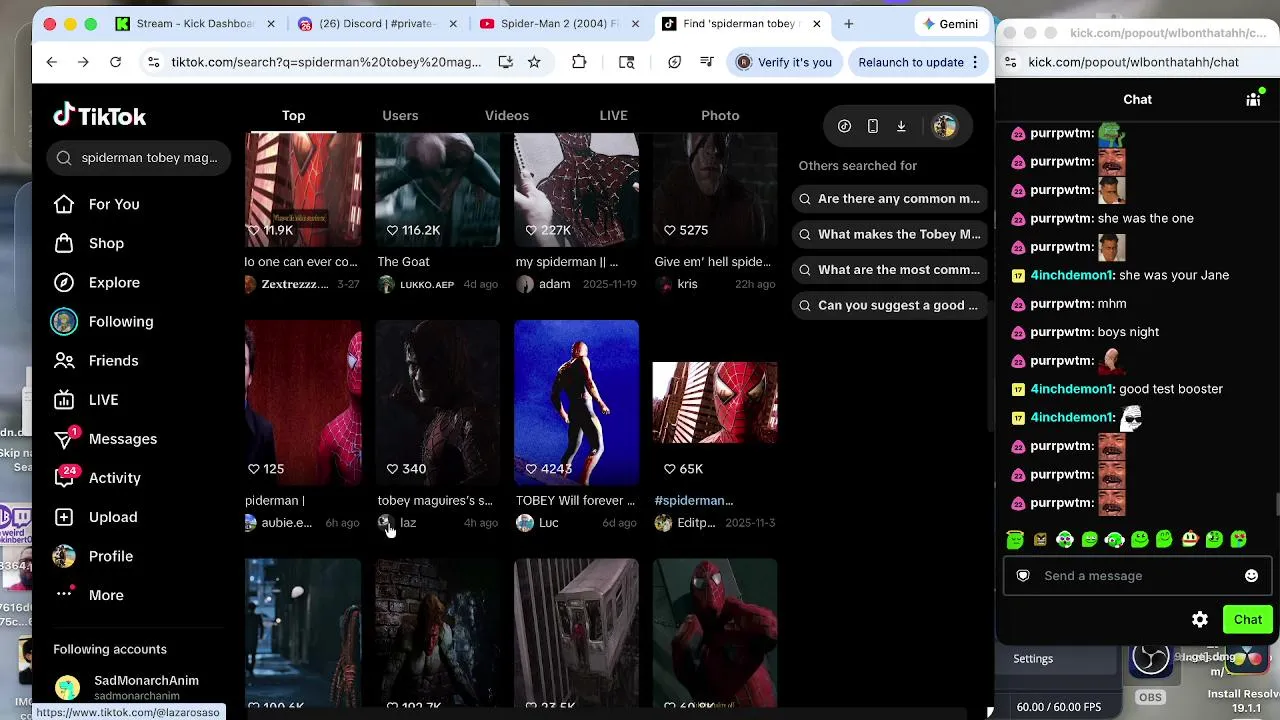Open the video thumbnail with 227K likes

576,189
